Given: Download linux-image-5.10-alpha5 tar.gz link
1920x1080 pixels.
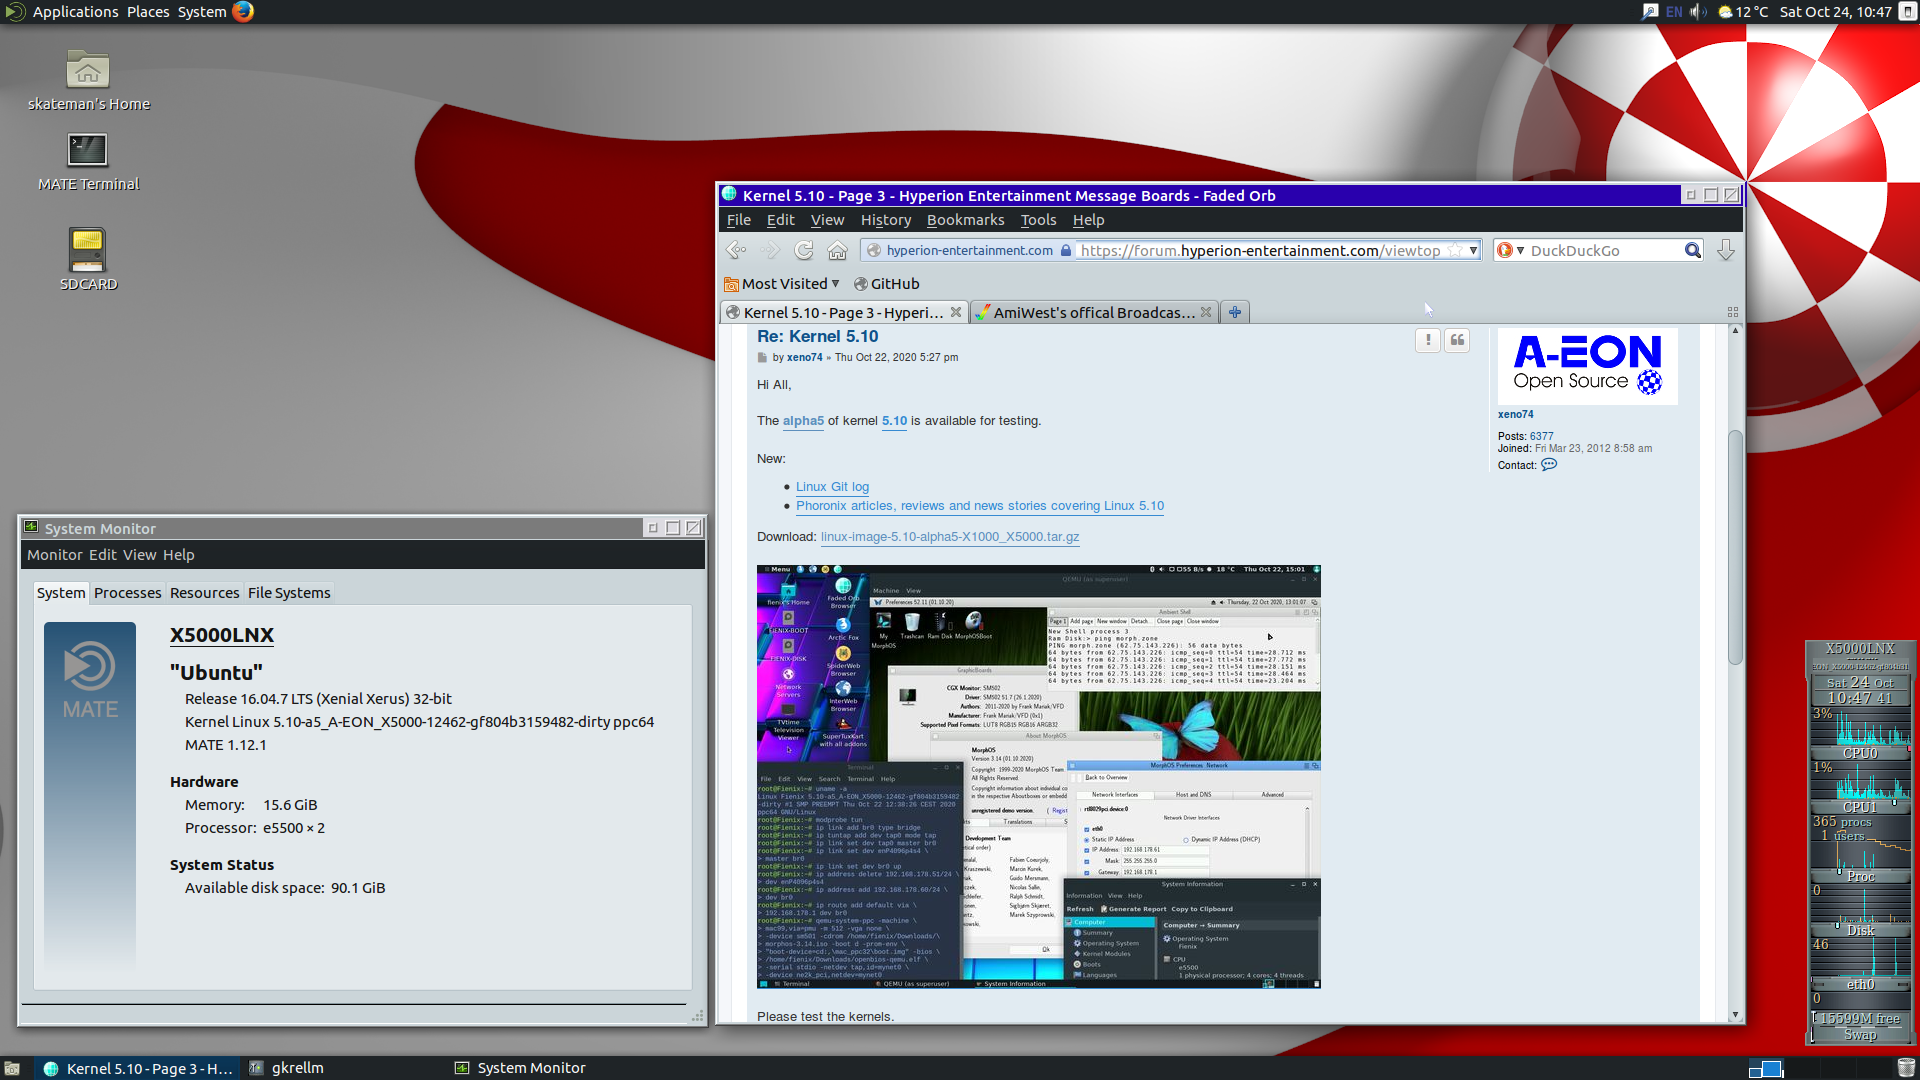Looking at the screenshot, I should (x=950, y=537).
